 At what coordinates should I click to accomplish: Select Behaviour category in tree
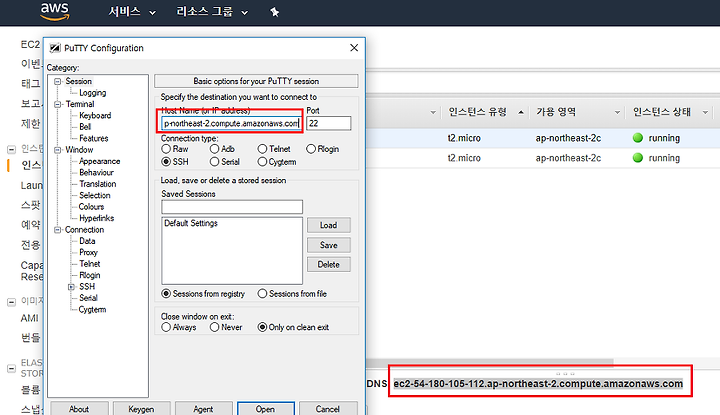click(x=96, y=173)
